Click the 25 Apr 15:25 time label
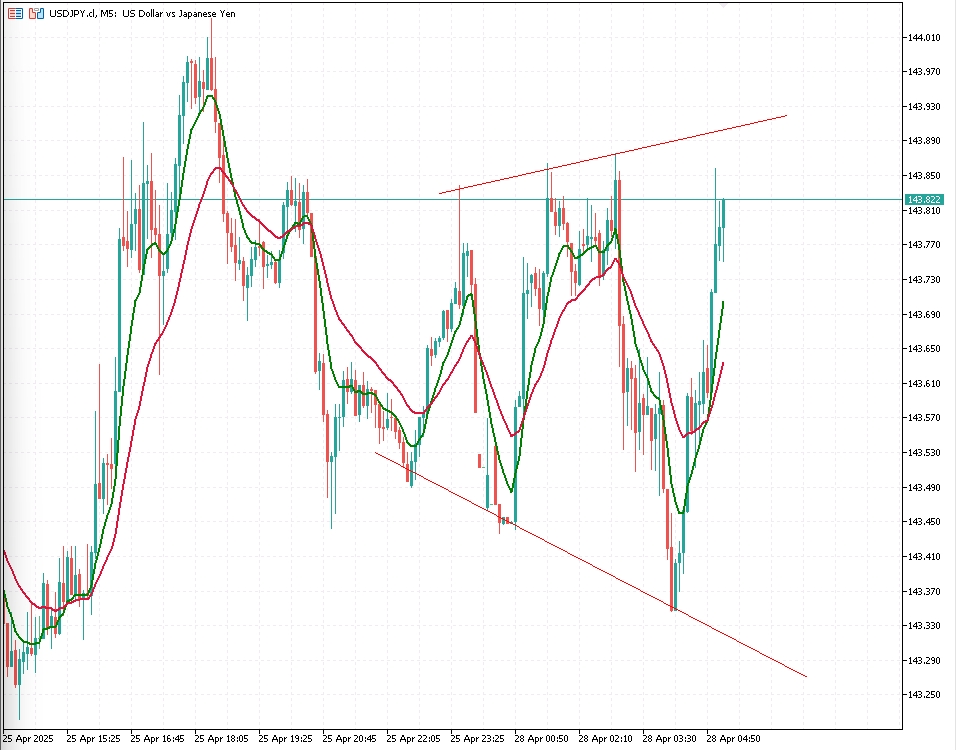Image resolution: width=957 pixels, height=750 pixels. pyautogui.click(x=93, y=738)
